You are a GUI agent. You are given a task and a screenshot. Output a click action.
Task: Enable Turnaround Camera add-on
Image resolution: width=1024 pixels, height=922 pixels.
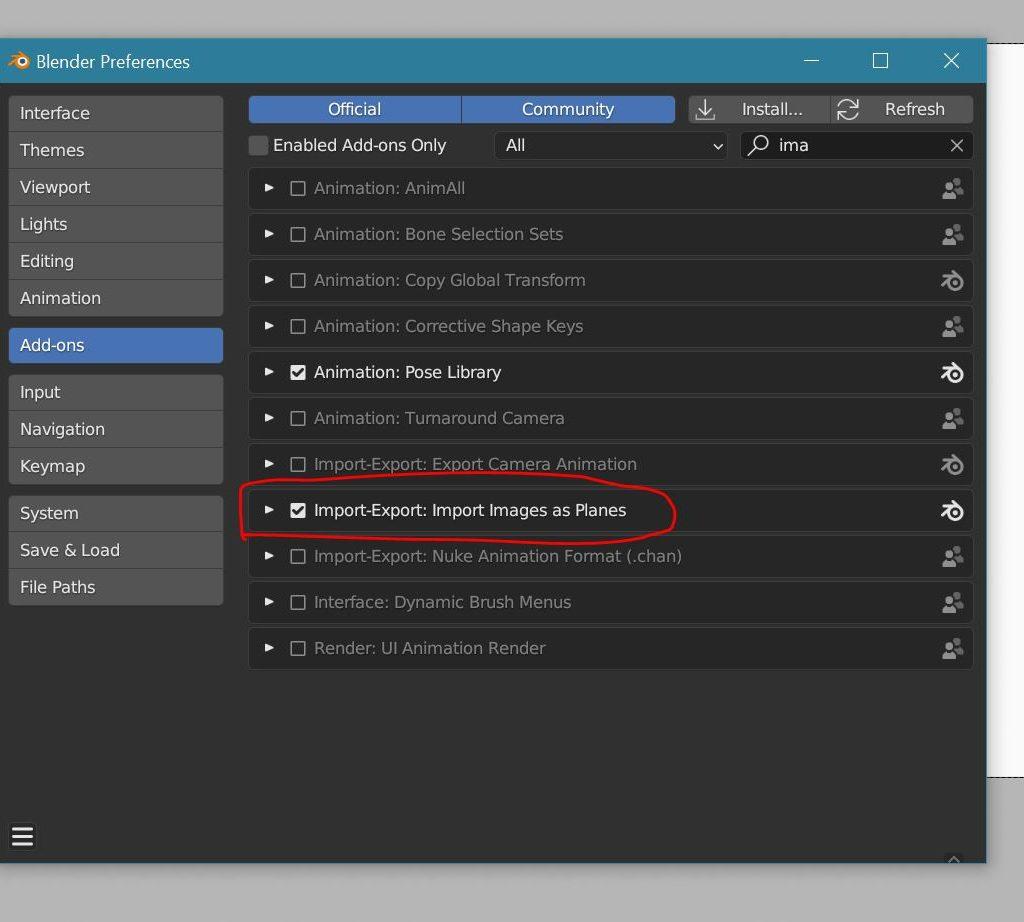tap(298, 419)
